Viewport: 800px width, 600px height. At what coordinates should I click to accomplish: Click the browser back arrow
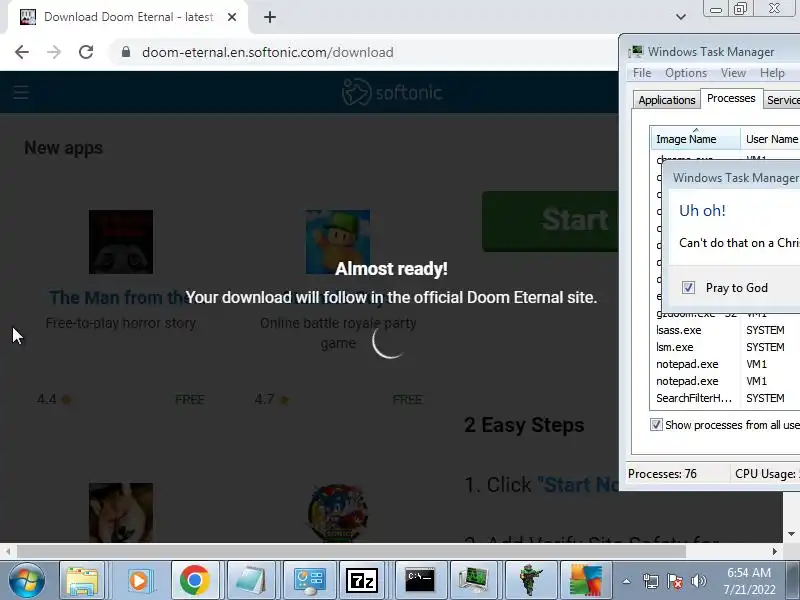point(22,52)
